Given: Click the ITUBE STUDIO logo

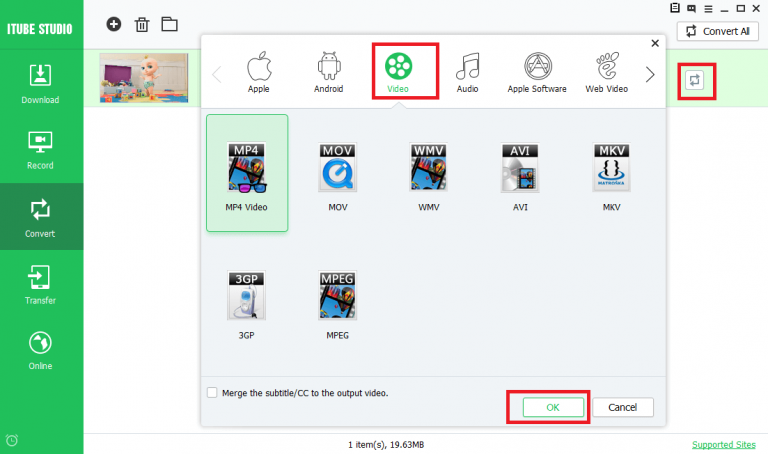Looking at the screenshot, I should tap(40, 29).
